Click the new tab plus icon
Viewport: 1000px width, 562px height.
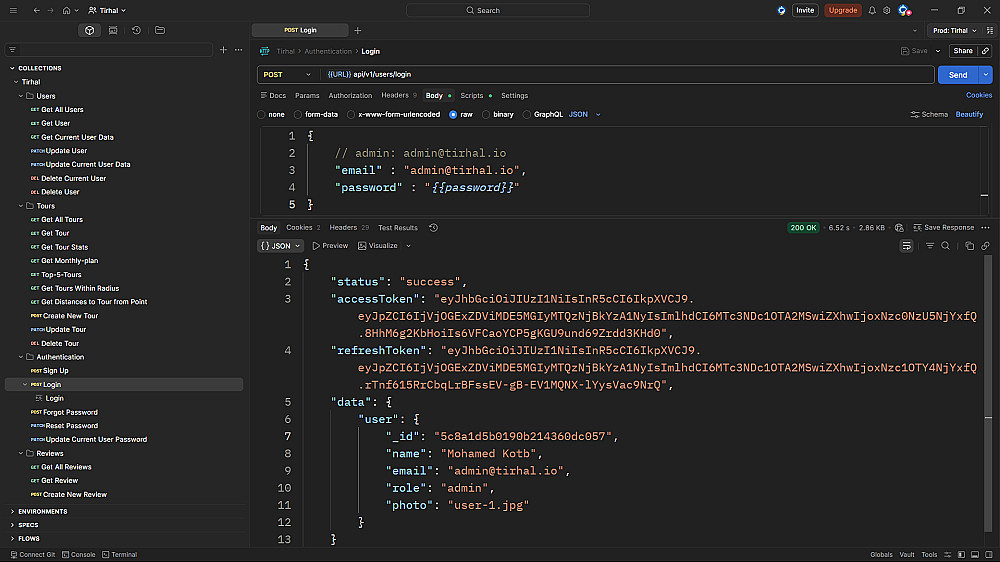click(358, 30)
